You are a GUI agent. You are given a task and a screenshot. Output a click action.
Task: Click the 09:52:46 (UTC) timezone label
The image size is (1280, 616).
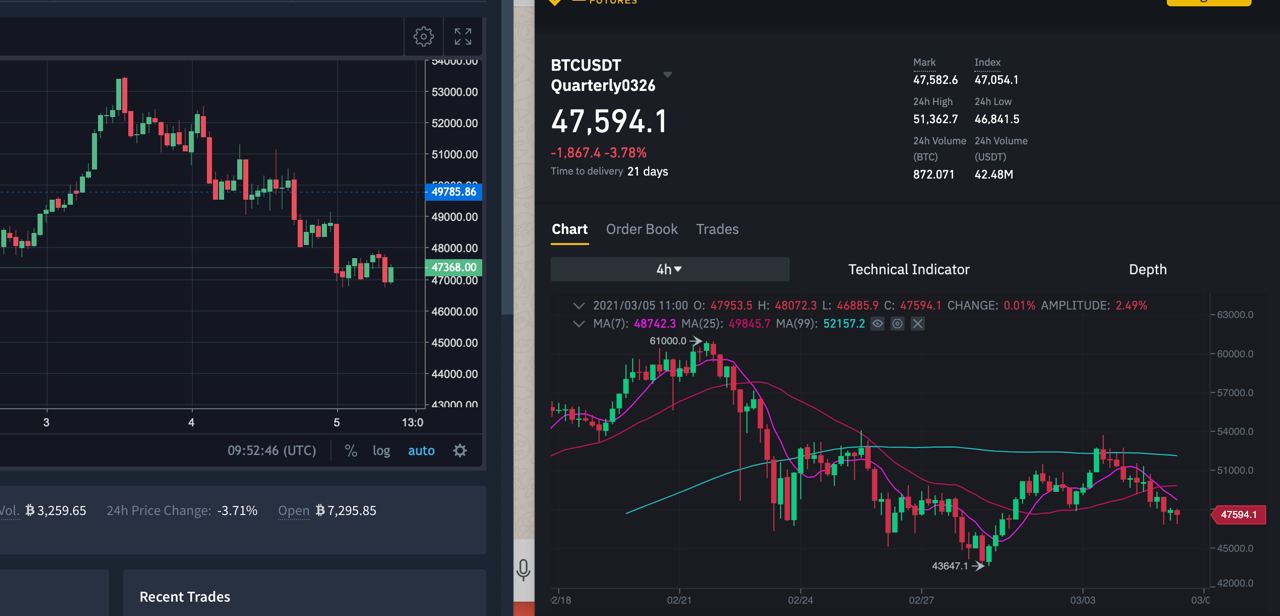click(x=272, y=451)
